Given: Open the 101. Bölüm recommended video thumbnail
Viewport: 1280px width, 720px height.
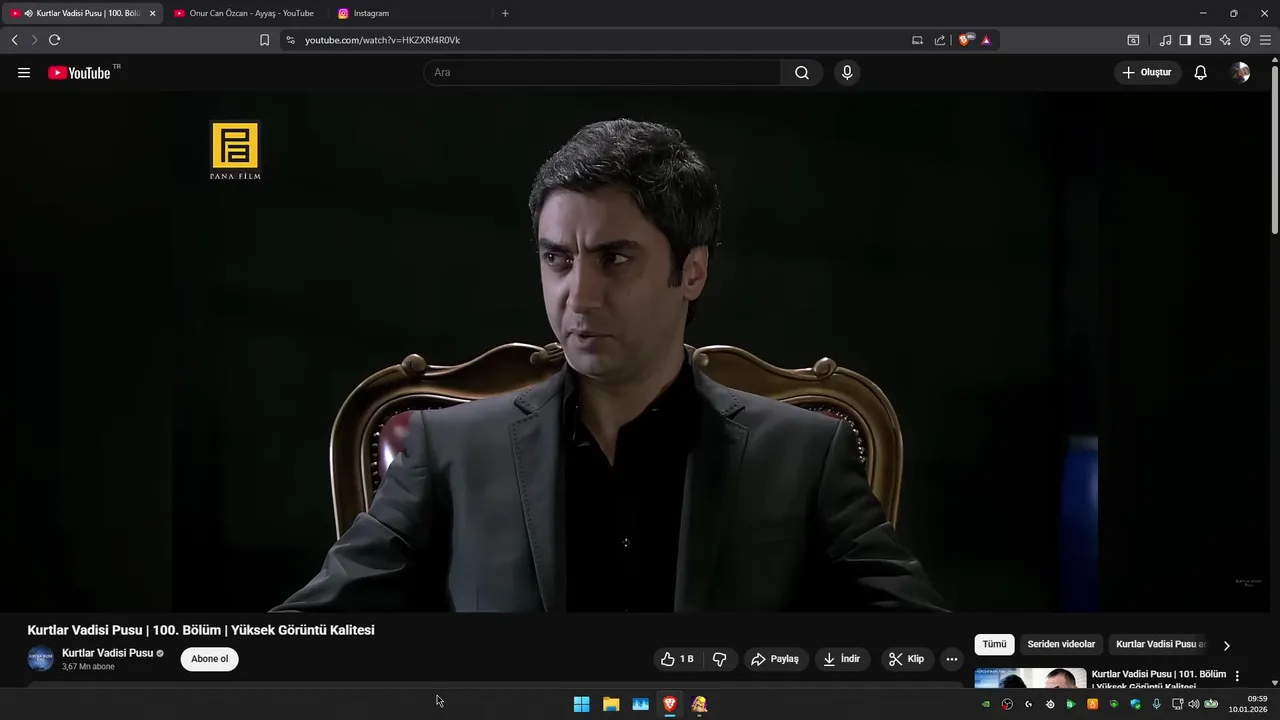Looking at the screenshot, I should [1030, 678].
